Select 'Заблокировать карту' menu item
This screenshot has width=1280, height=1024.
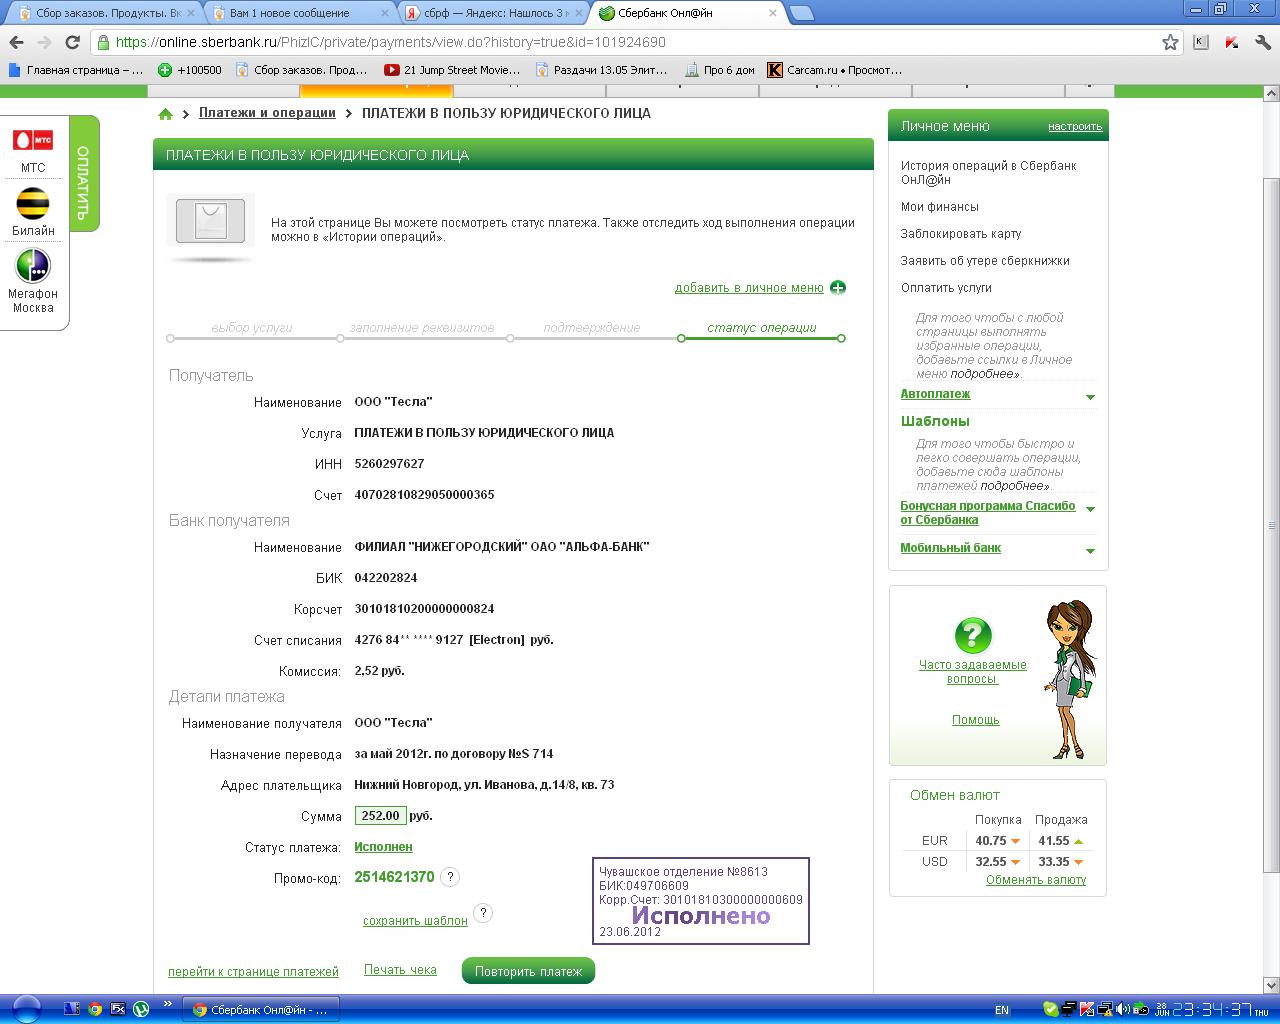pos(961,234)
